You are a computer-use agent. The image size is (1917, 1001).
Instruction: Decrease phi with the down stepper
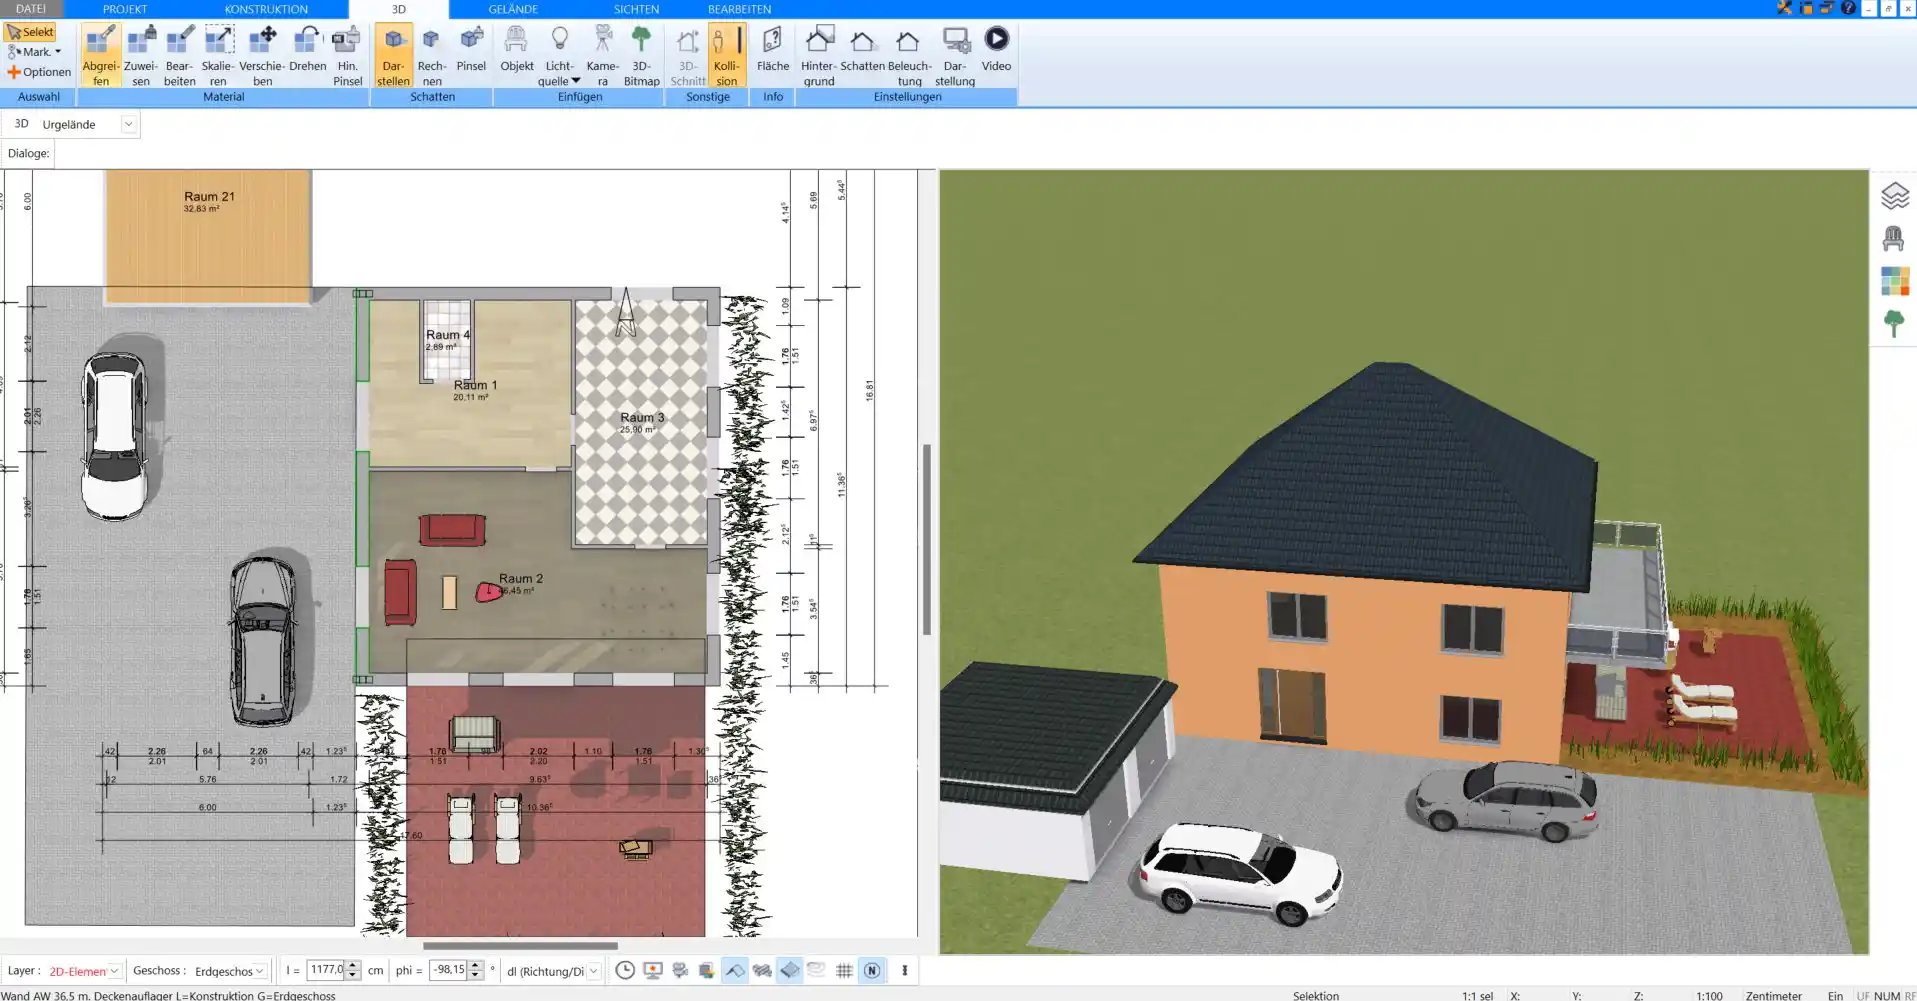tap(476, 975)
